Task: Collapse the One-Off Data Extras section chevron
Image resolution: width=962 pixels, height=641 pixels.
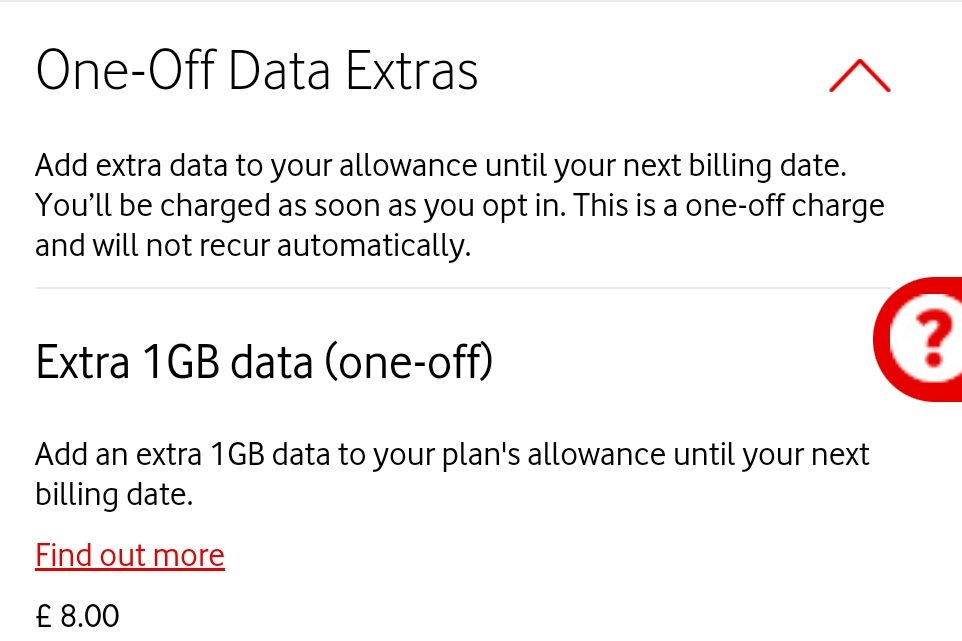Action: 860,75
